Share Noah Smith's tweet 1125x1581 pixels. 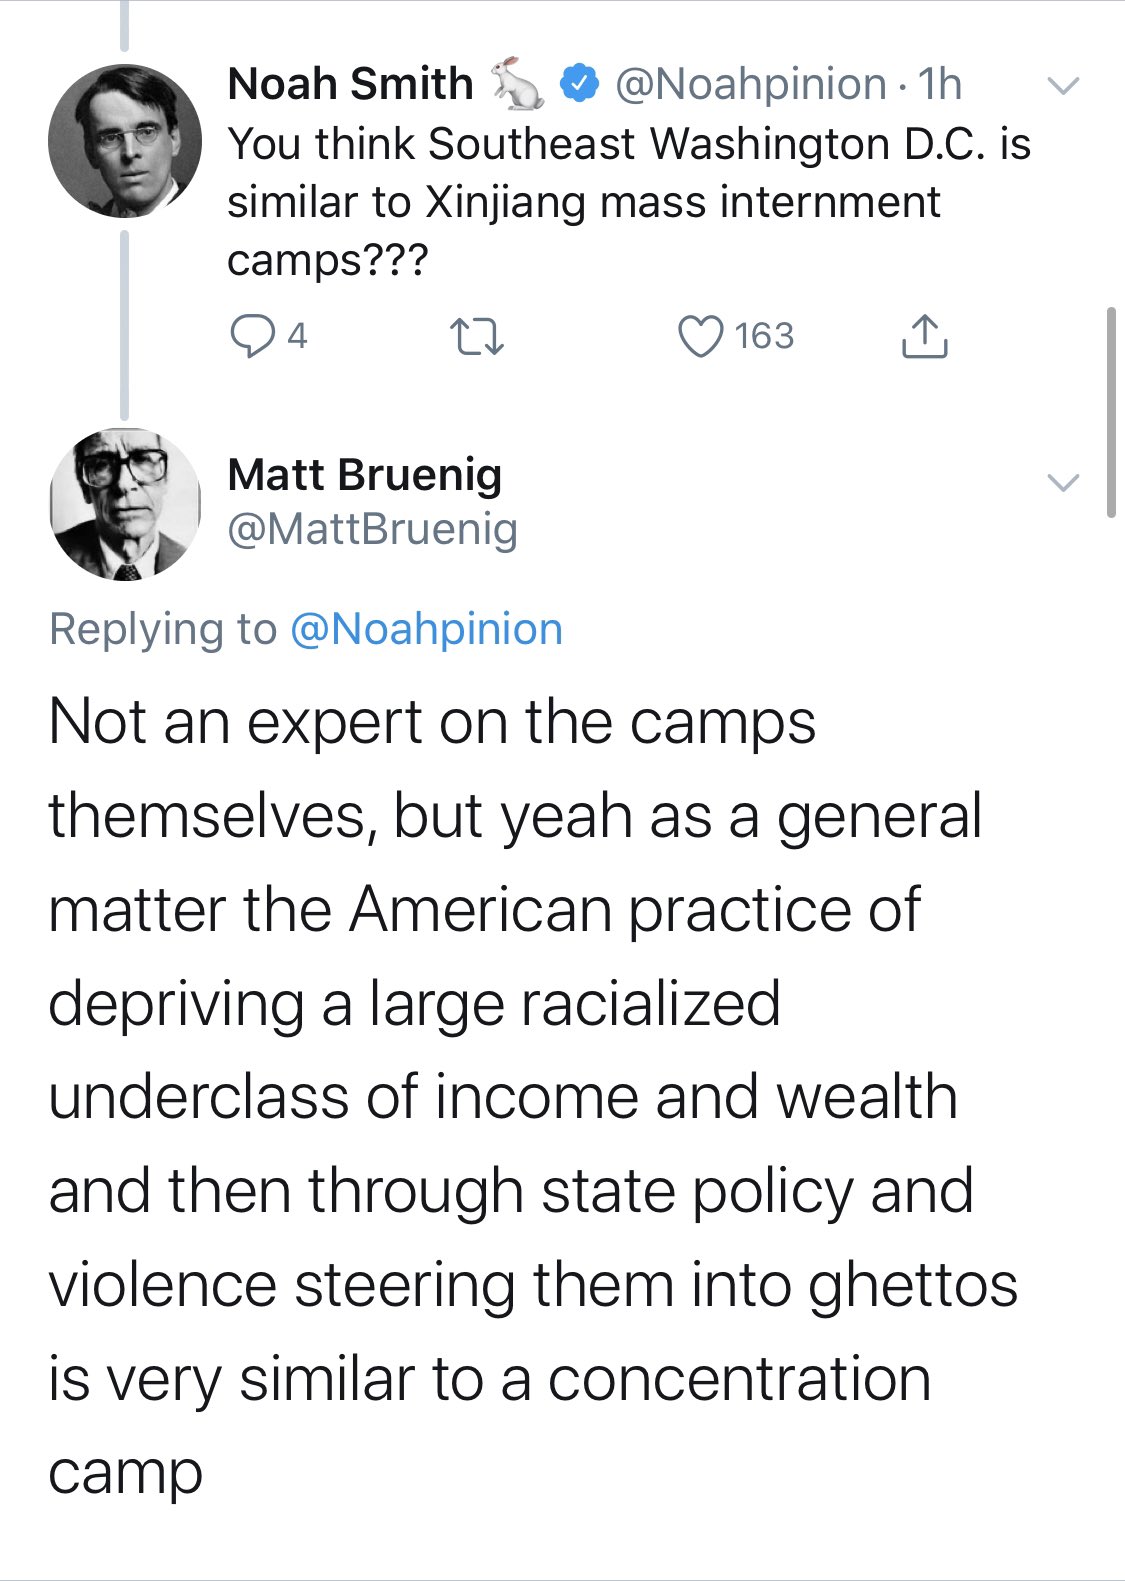coord(924,337)
